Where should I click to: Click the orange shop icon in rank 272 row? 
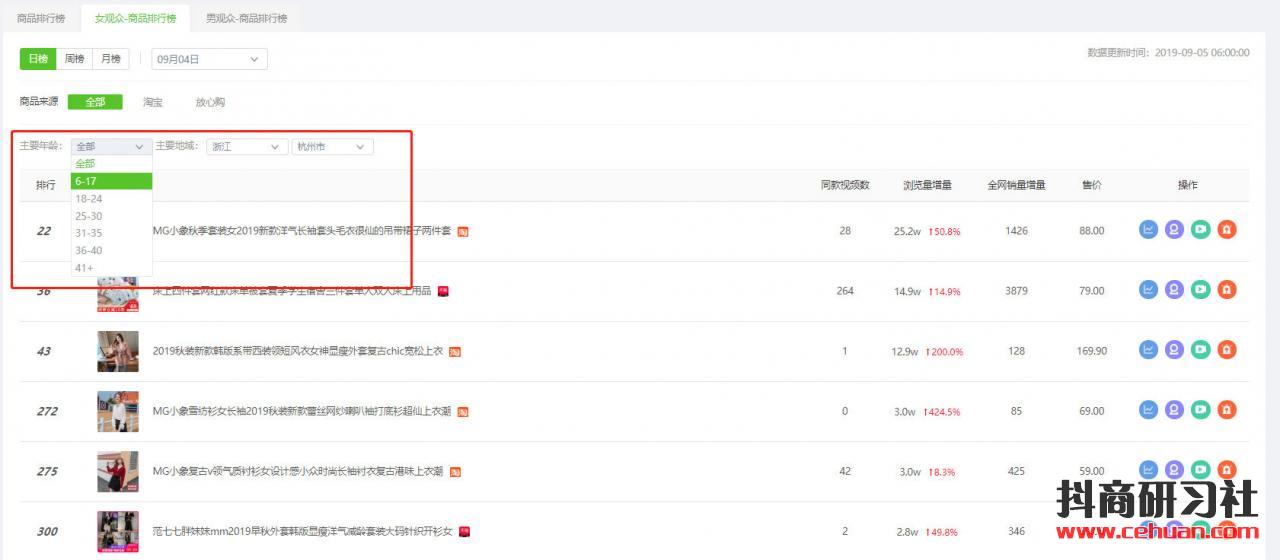1227,410
